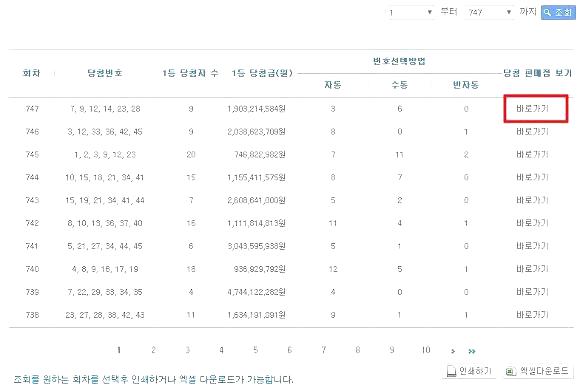Viewport: 580px width, 388px height.
Task: Open 바로가기 link for round 746
Action: pyautogui.click(x=532, y=131)
